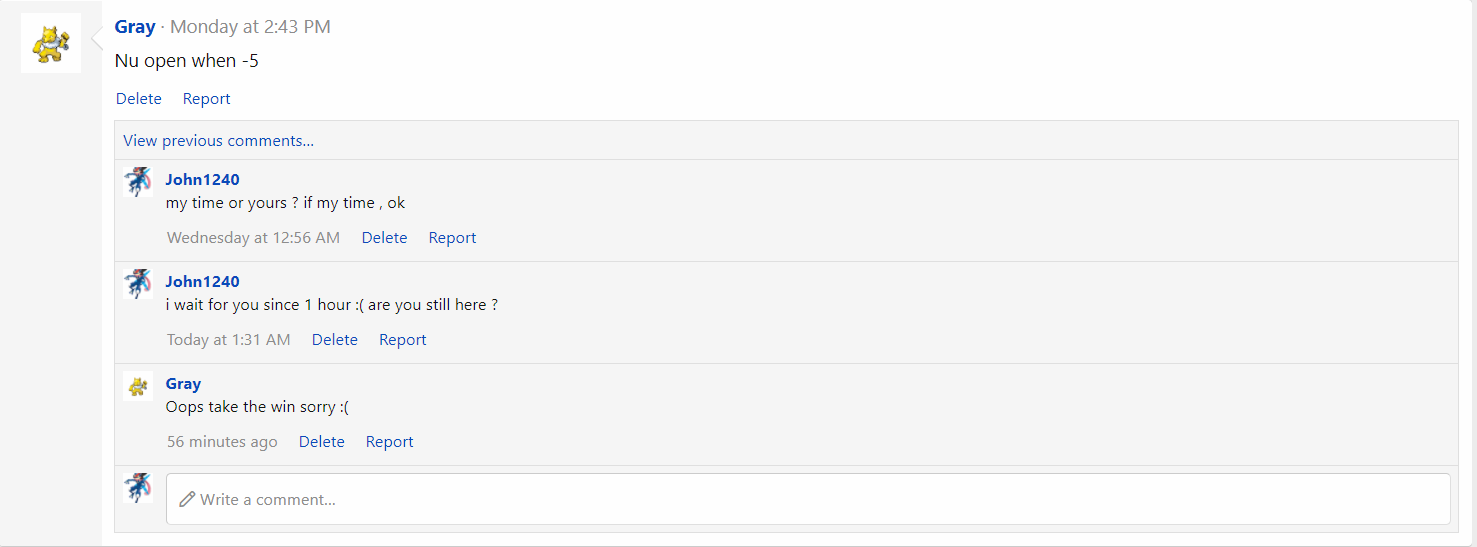Open Gray's profile from 'Oops' comment
This screenshot has width=1477, height=547.
183,384
